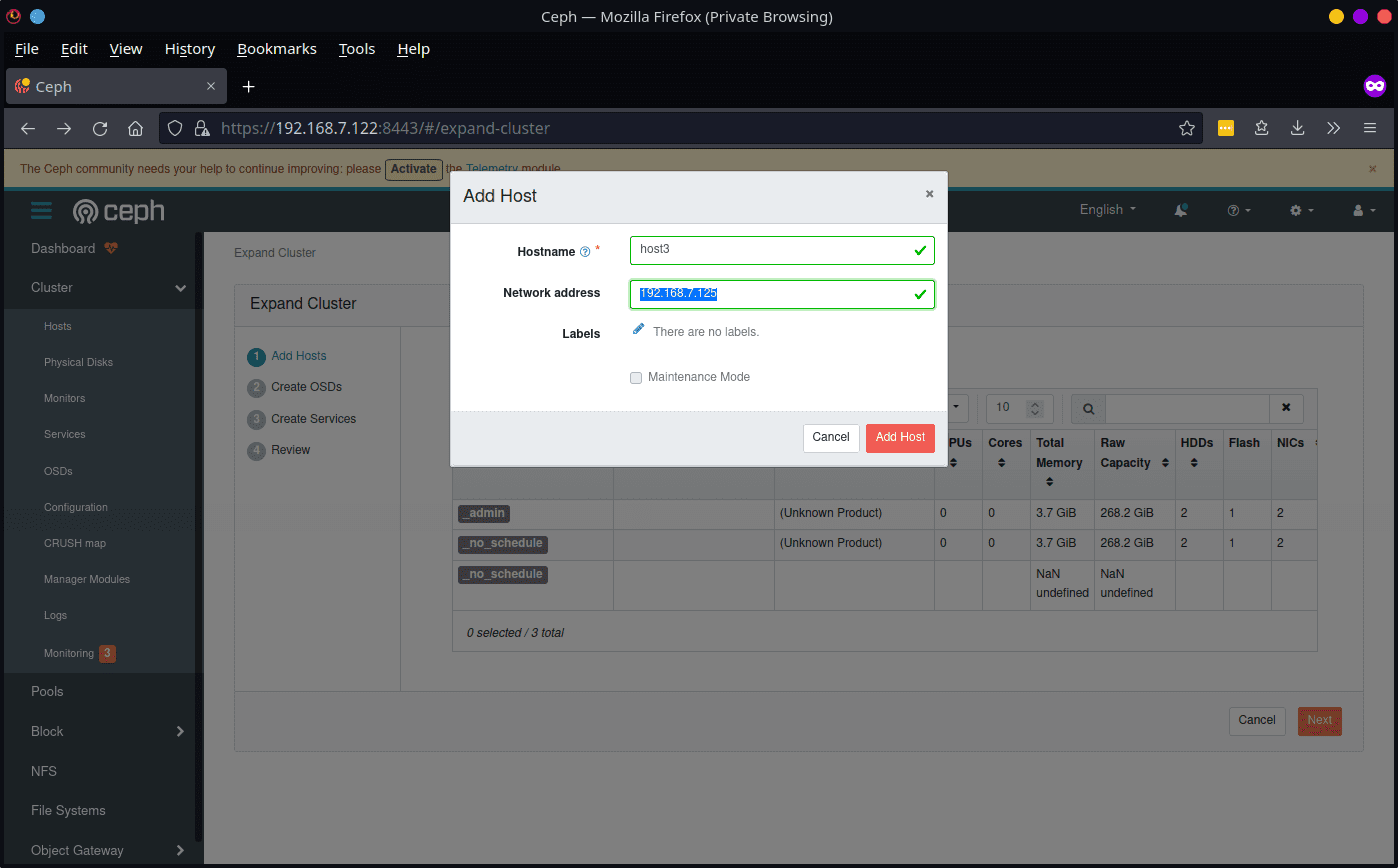The image size is (1398, 868).
Task: Open the notifications bell icon
Action: [x=1181, y=210]
